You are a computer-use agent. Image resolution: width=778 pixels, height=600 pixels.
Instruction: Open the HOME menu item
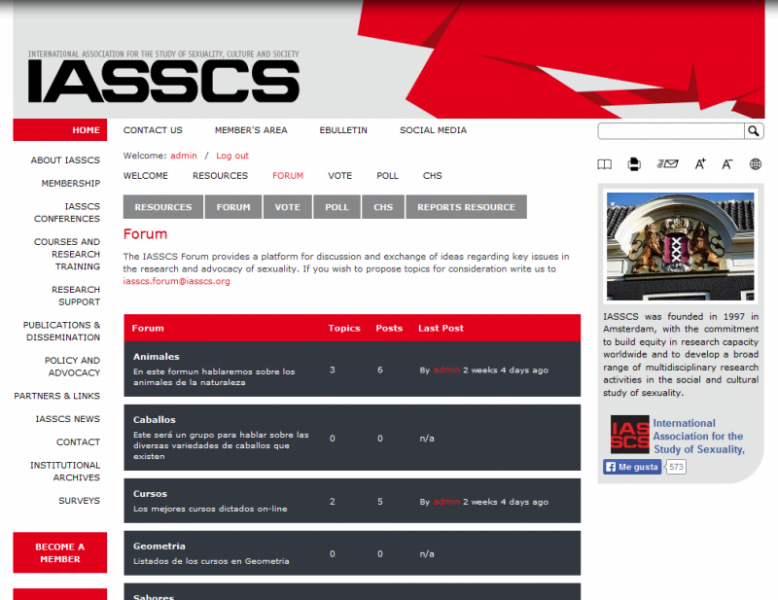click(60, 130)
